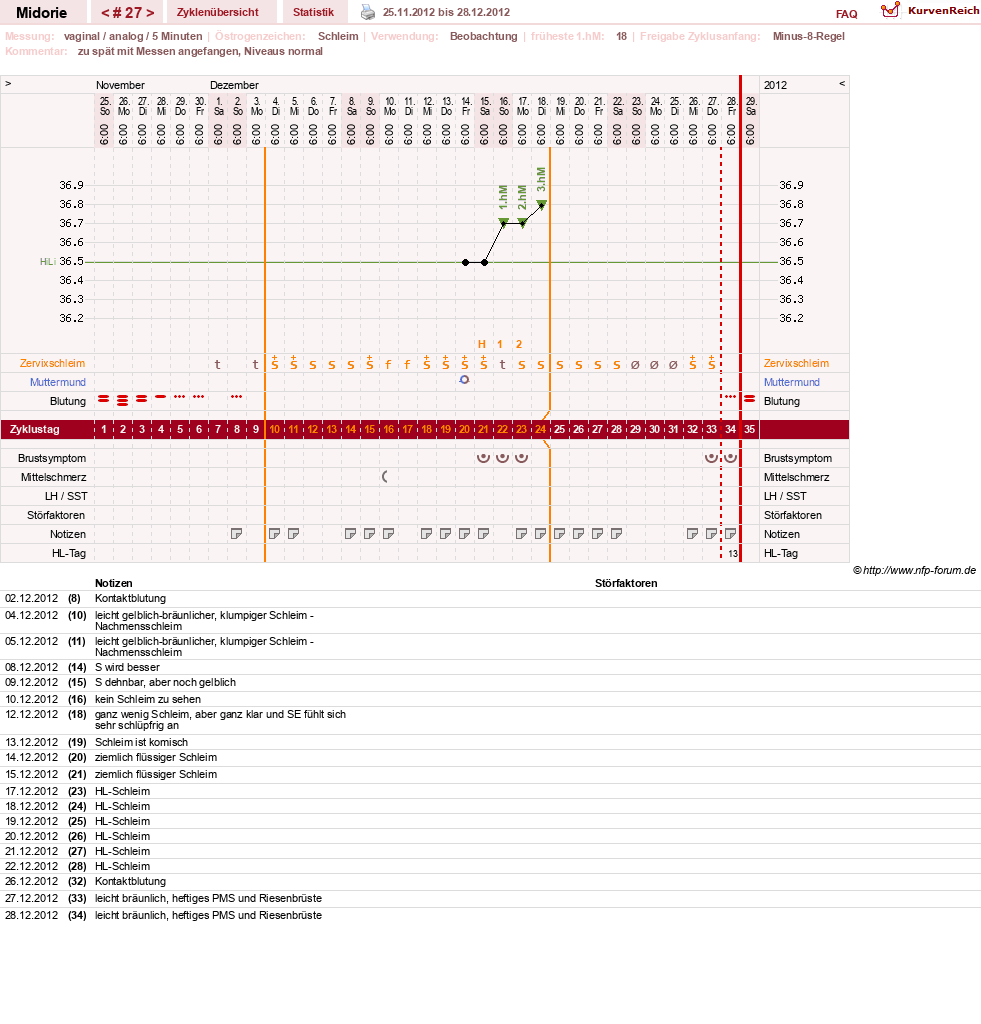
Task: Click the printer icon beside the date range
Action: point(368,12)
